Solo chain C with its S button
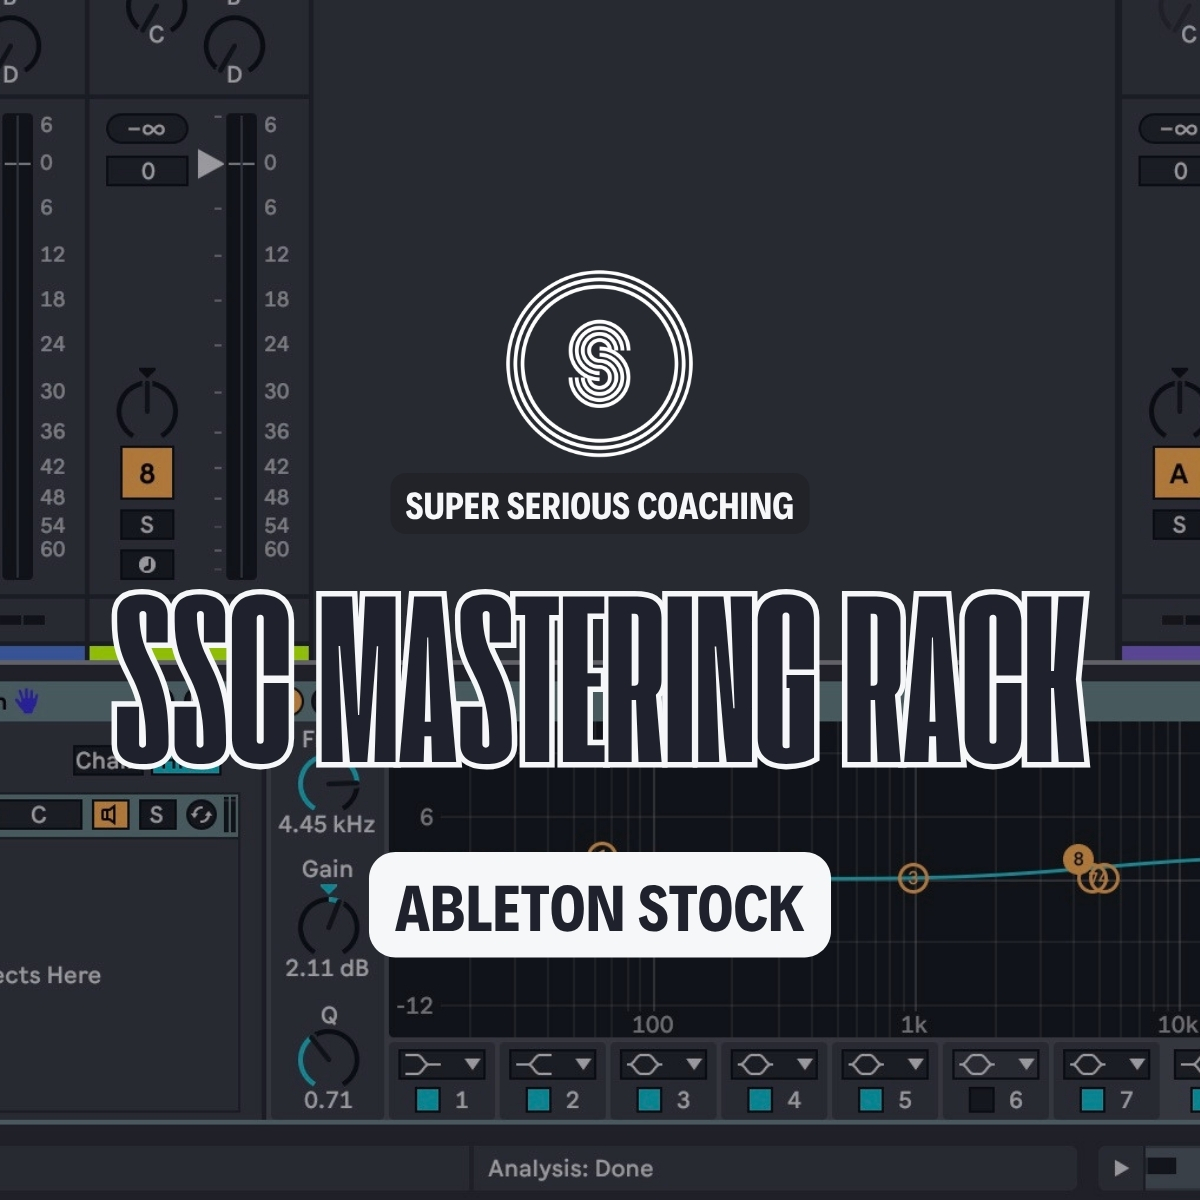This screenshot has width=1200, height=1200. click(x=156, y=815)
